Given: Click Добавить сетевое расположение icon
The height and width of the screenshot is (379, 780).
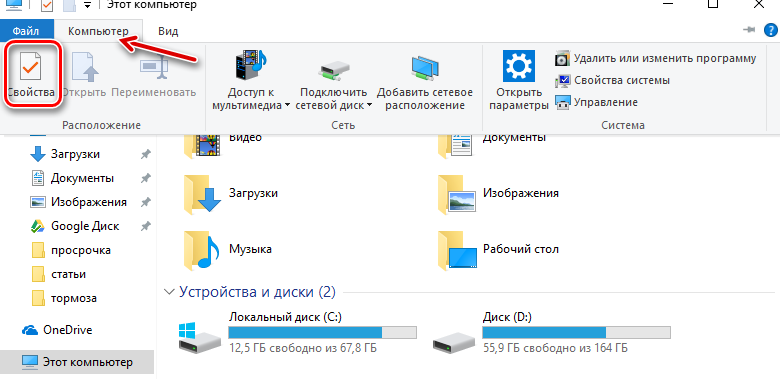Looking at the screenshot, I should click(x=425, y=67).
